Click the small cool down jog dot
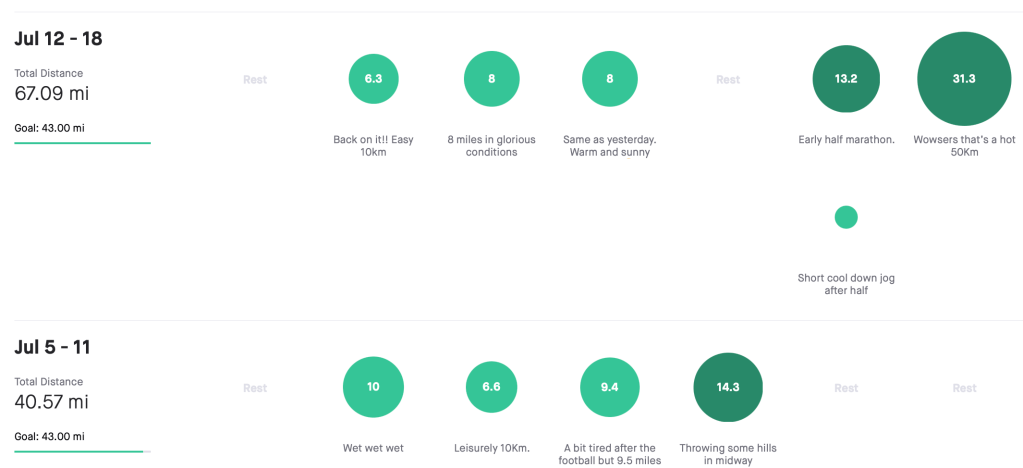 [x=846, y=217]
